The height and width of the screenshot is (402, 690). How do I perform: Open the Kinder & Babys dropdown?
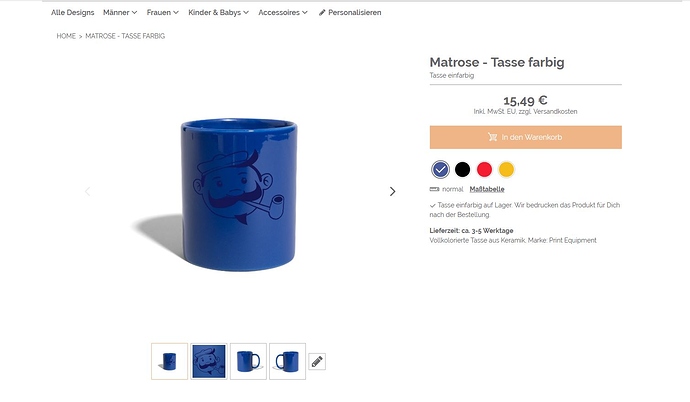coord(217,13)
